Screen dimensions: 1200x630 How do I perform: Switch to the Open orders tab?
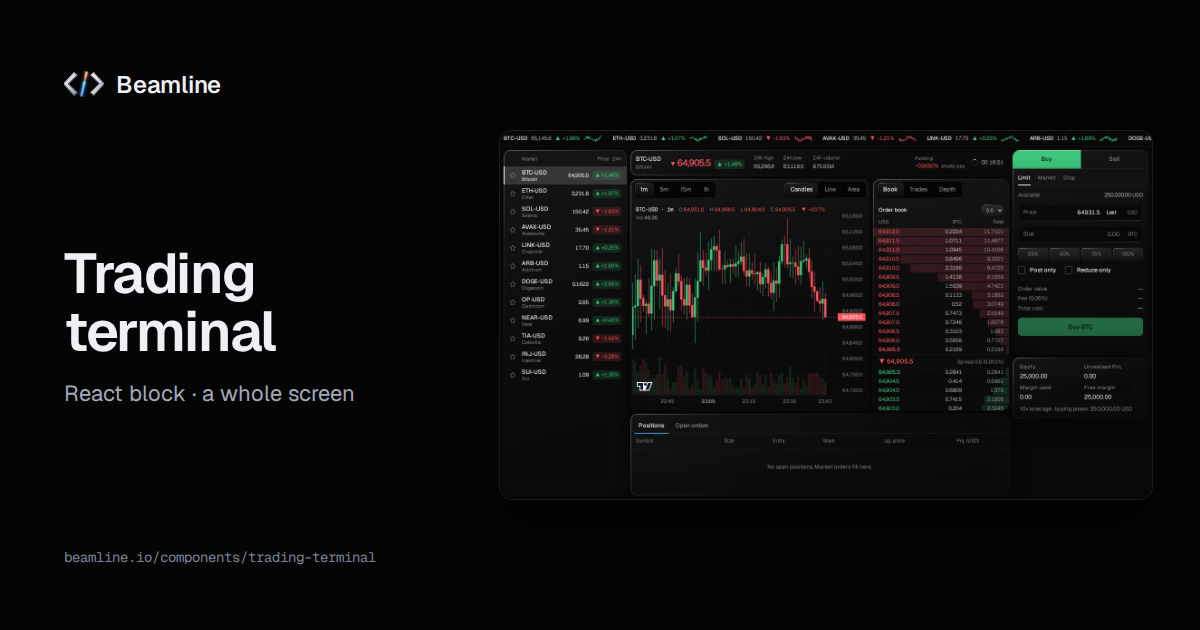pyautogui.click(x=692, y=425)
